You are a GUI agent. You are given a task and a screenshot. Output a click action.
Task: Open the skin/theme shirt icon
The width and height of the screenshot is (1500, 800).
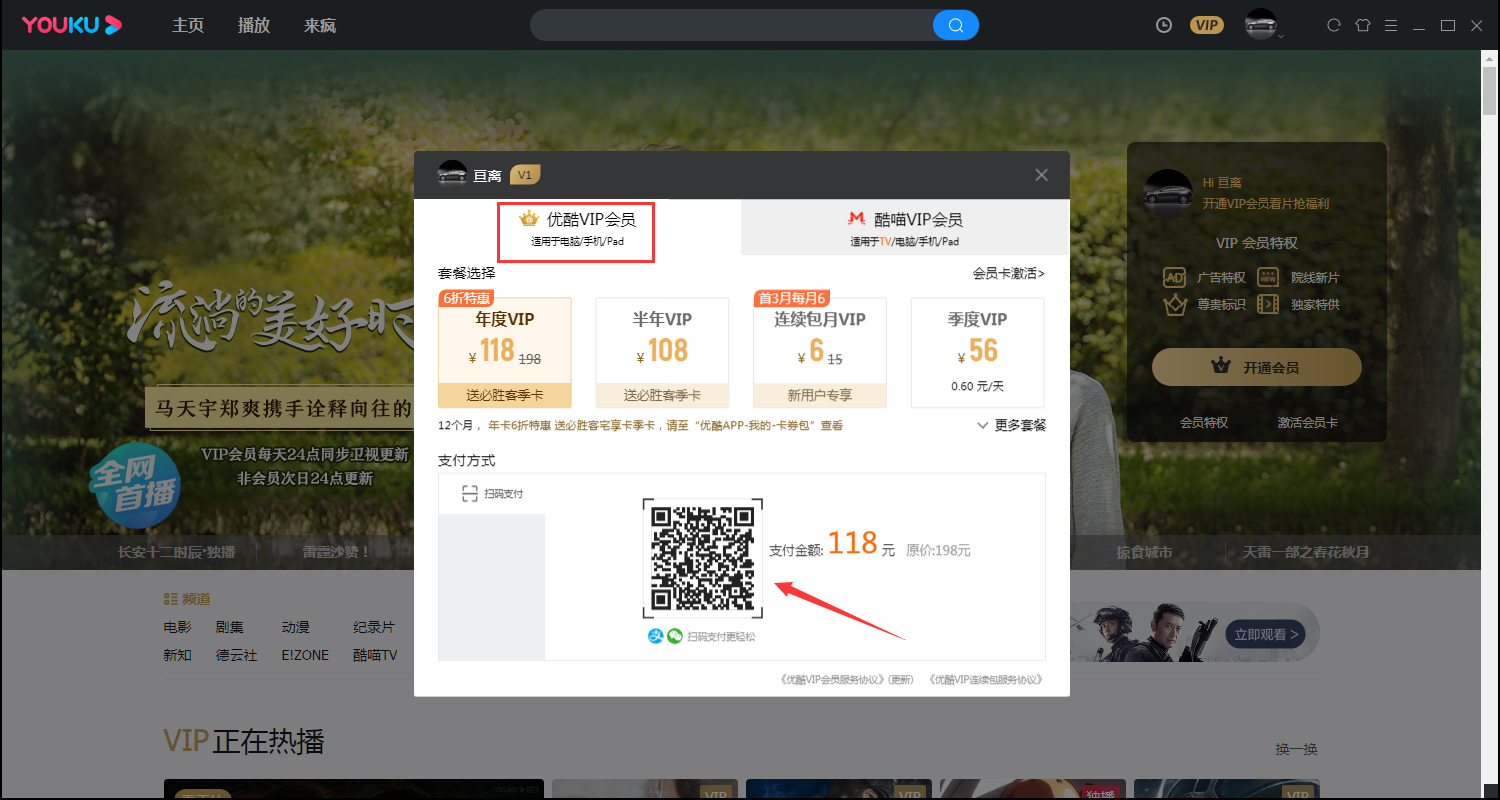1362,25
